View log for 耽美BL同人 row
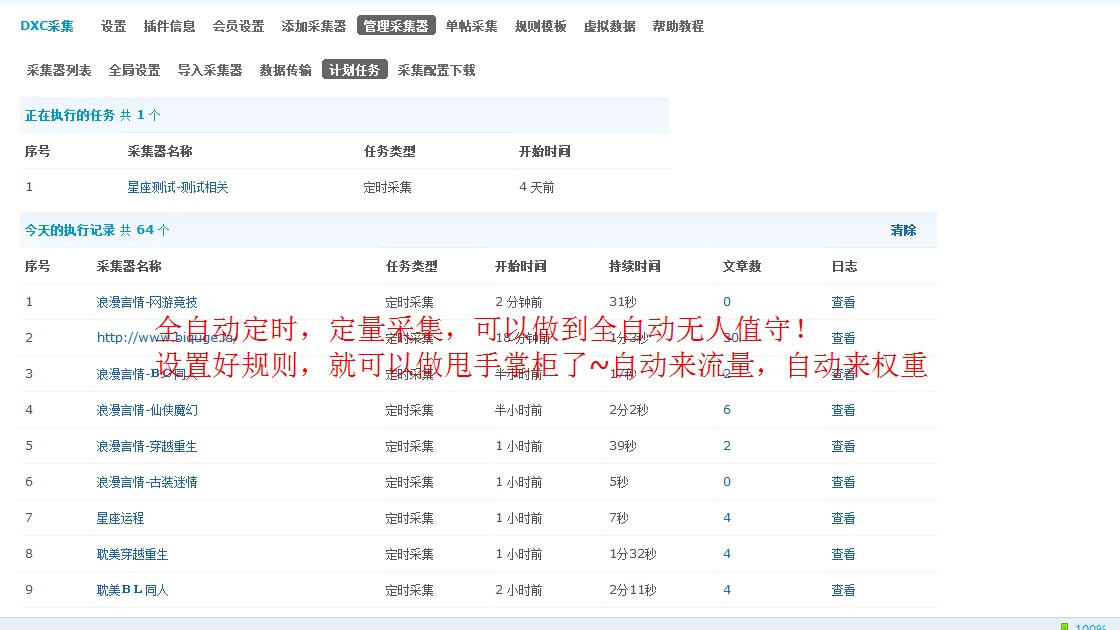 tap(844, 590)
